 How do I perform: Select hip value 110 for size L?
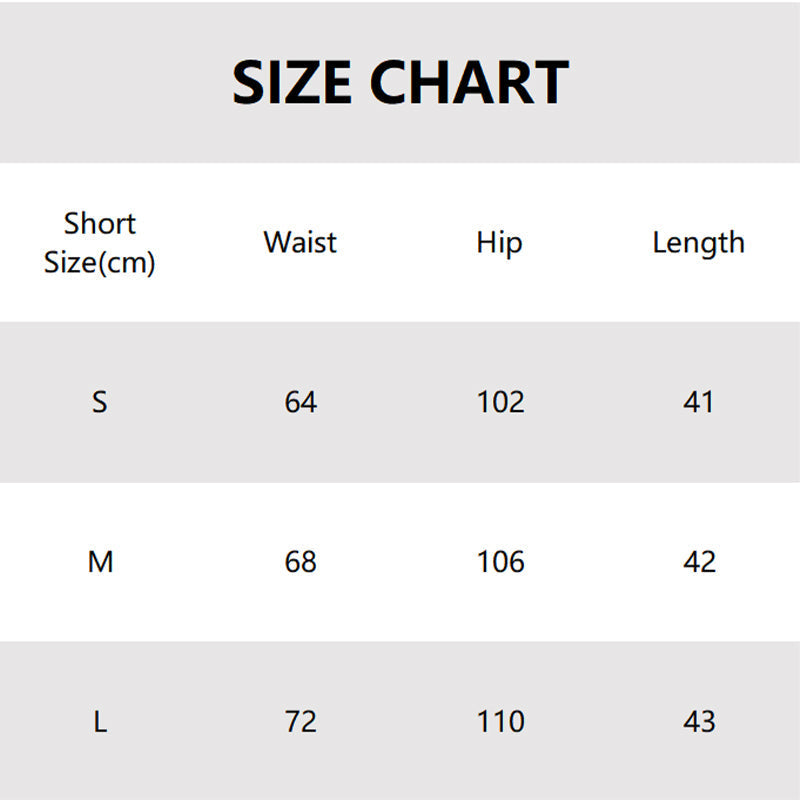(500, 721)
